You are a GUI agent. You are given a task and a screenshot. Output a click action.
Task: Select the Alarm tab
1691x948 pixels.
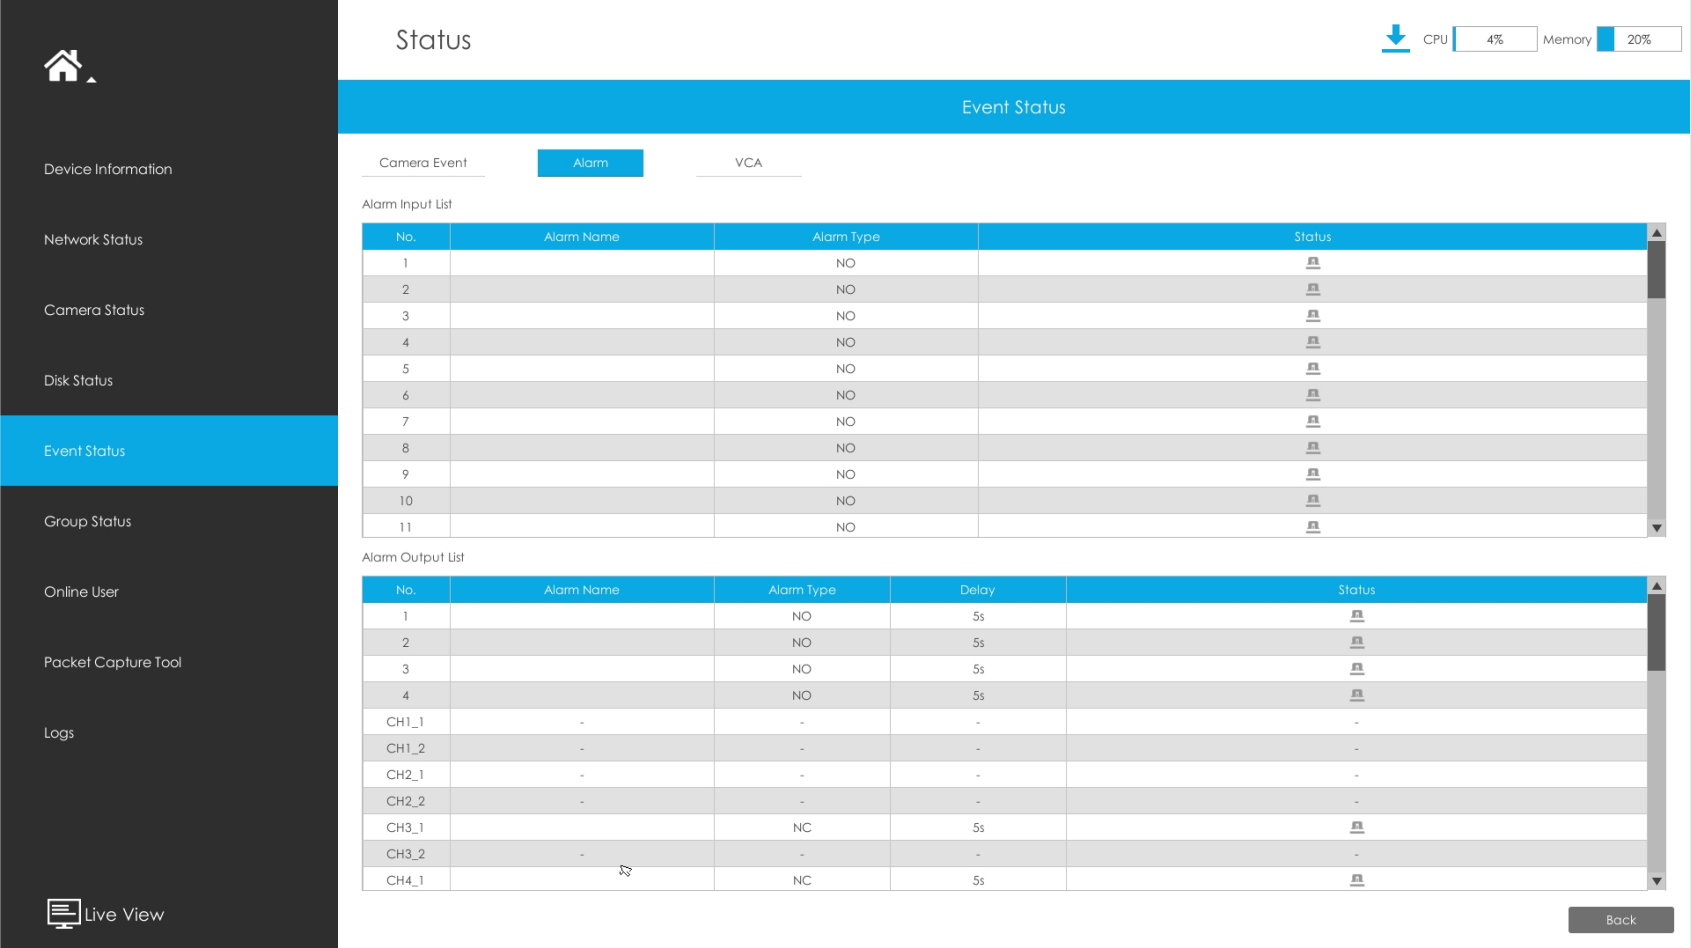(590, 163)
